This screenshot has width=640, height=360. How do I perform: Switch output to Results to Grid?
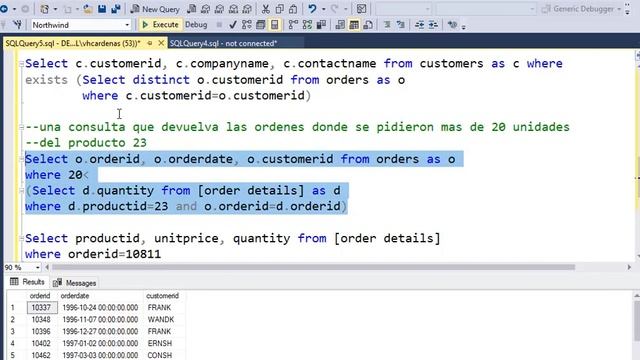[x=354, y=25]
